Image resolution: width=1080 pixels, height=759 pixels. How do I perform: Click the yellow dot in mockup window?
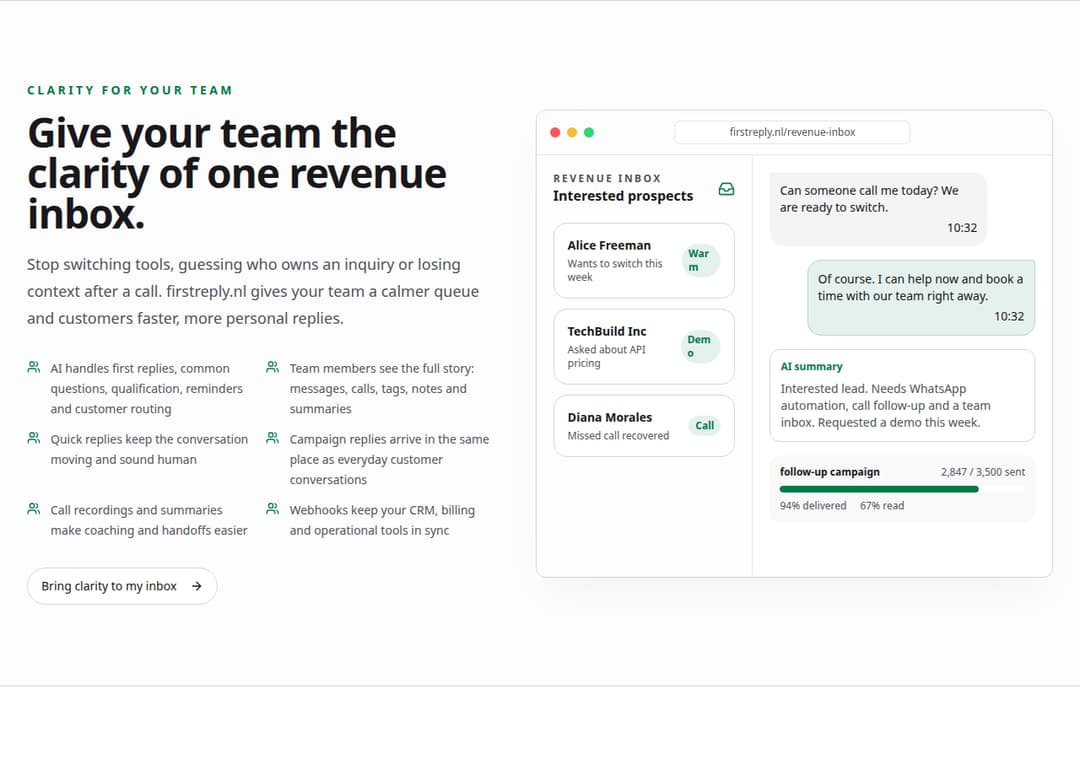tap(572, 132)
